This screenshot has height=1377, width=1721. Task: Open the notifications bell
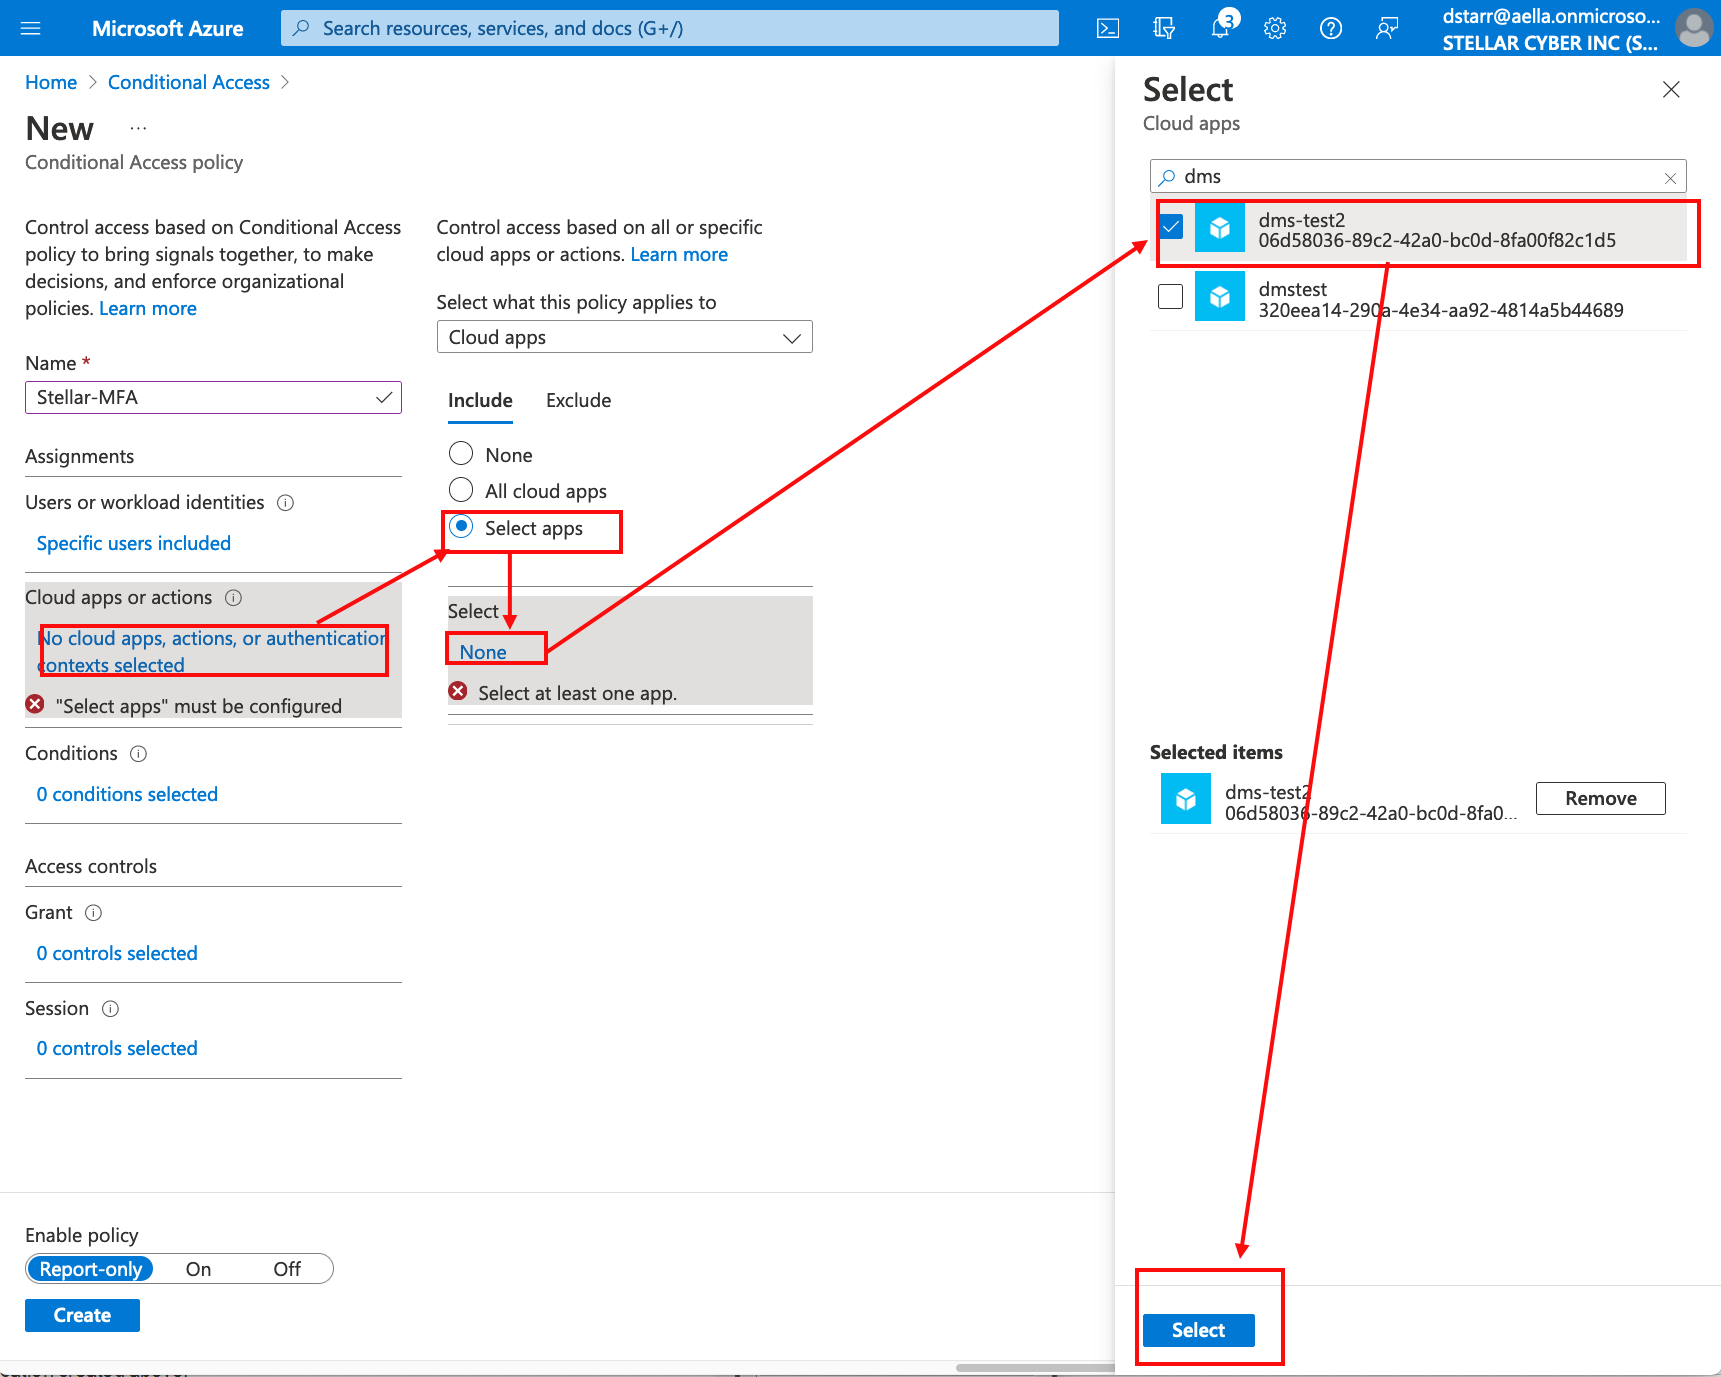tap(1221, 28)
